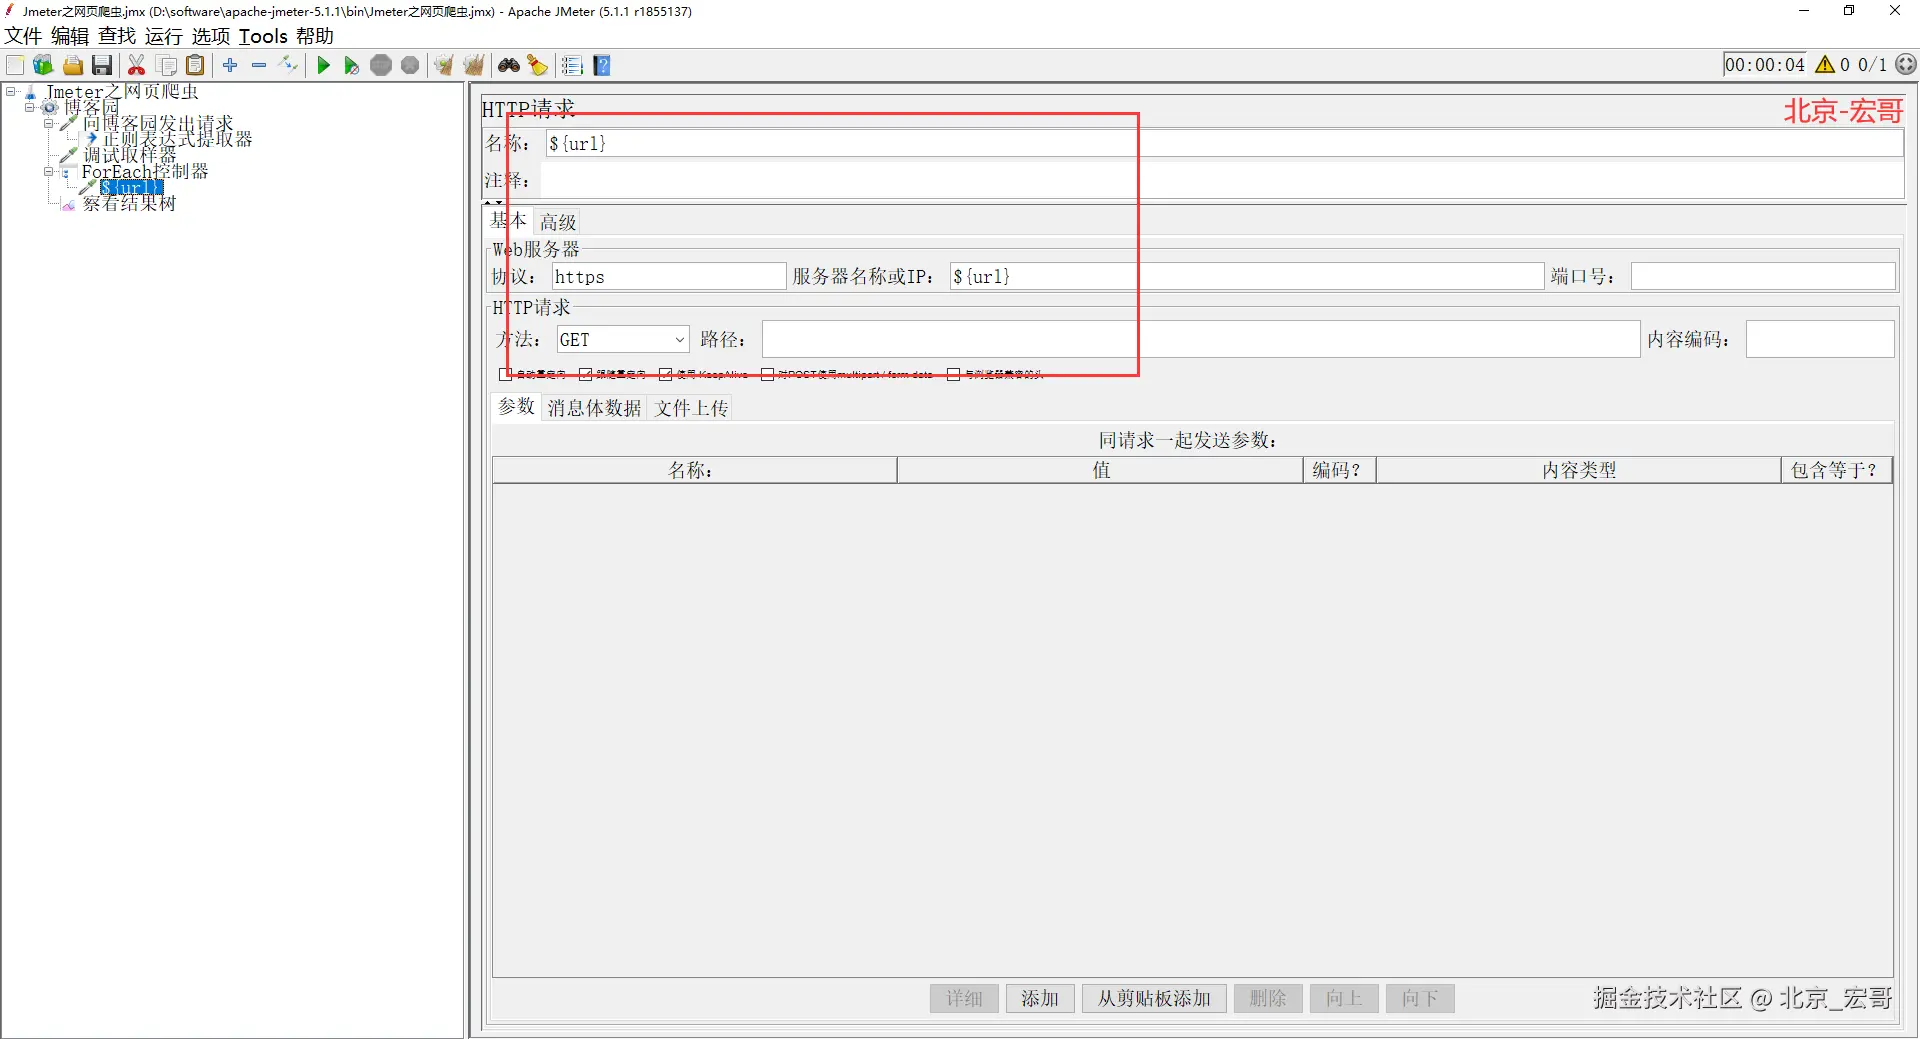
Task: Open the 运行 menu
Action: click(163, 36)
